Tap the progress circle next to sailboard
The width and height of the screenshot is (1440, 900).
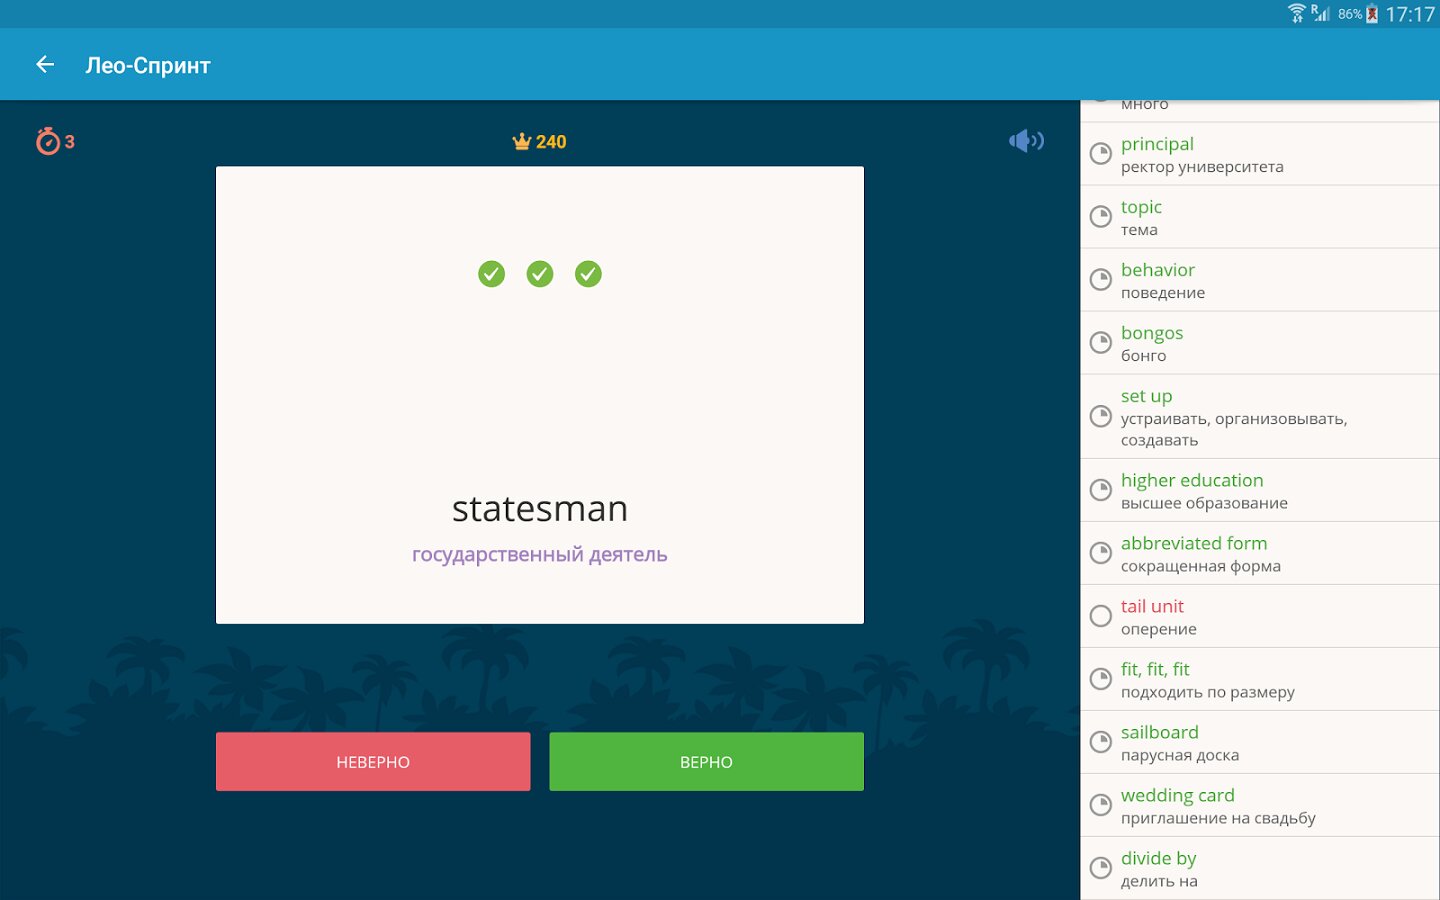[x=1100, y=742]
